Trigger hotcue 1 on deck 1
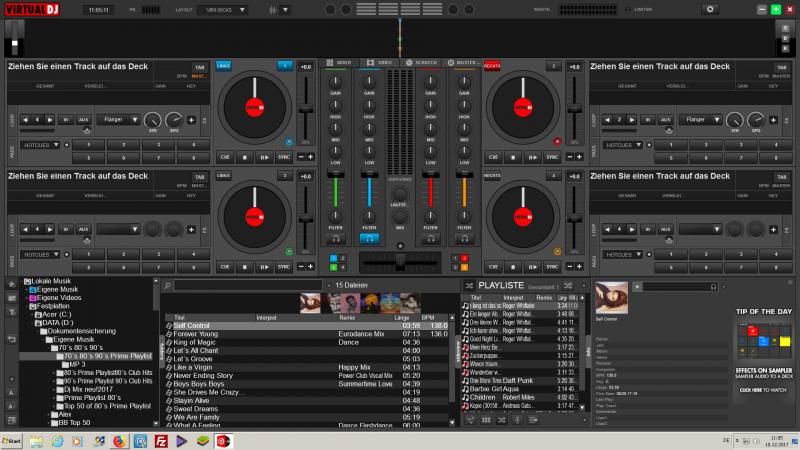This screenshot has width=800, height=450. (x=88, y=145)
